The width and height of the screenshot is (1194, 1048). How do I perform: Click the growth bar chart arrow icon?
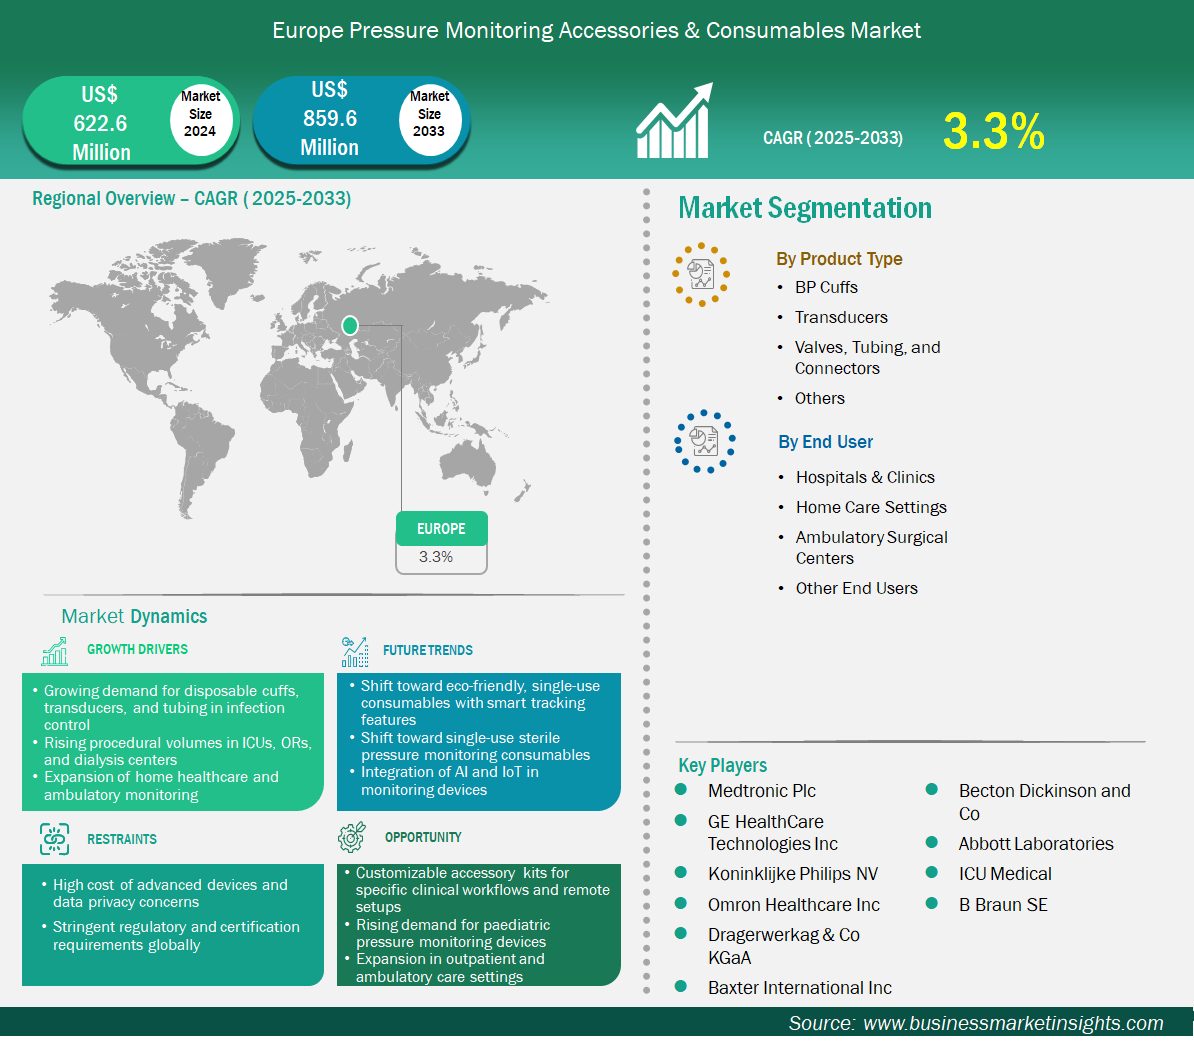coord(674,122)
